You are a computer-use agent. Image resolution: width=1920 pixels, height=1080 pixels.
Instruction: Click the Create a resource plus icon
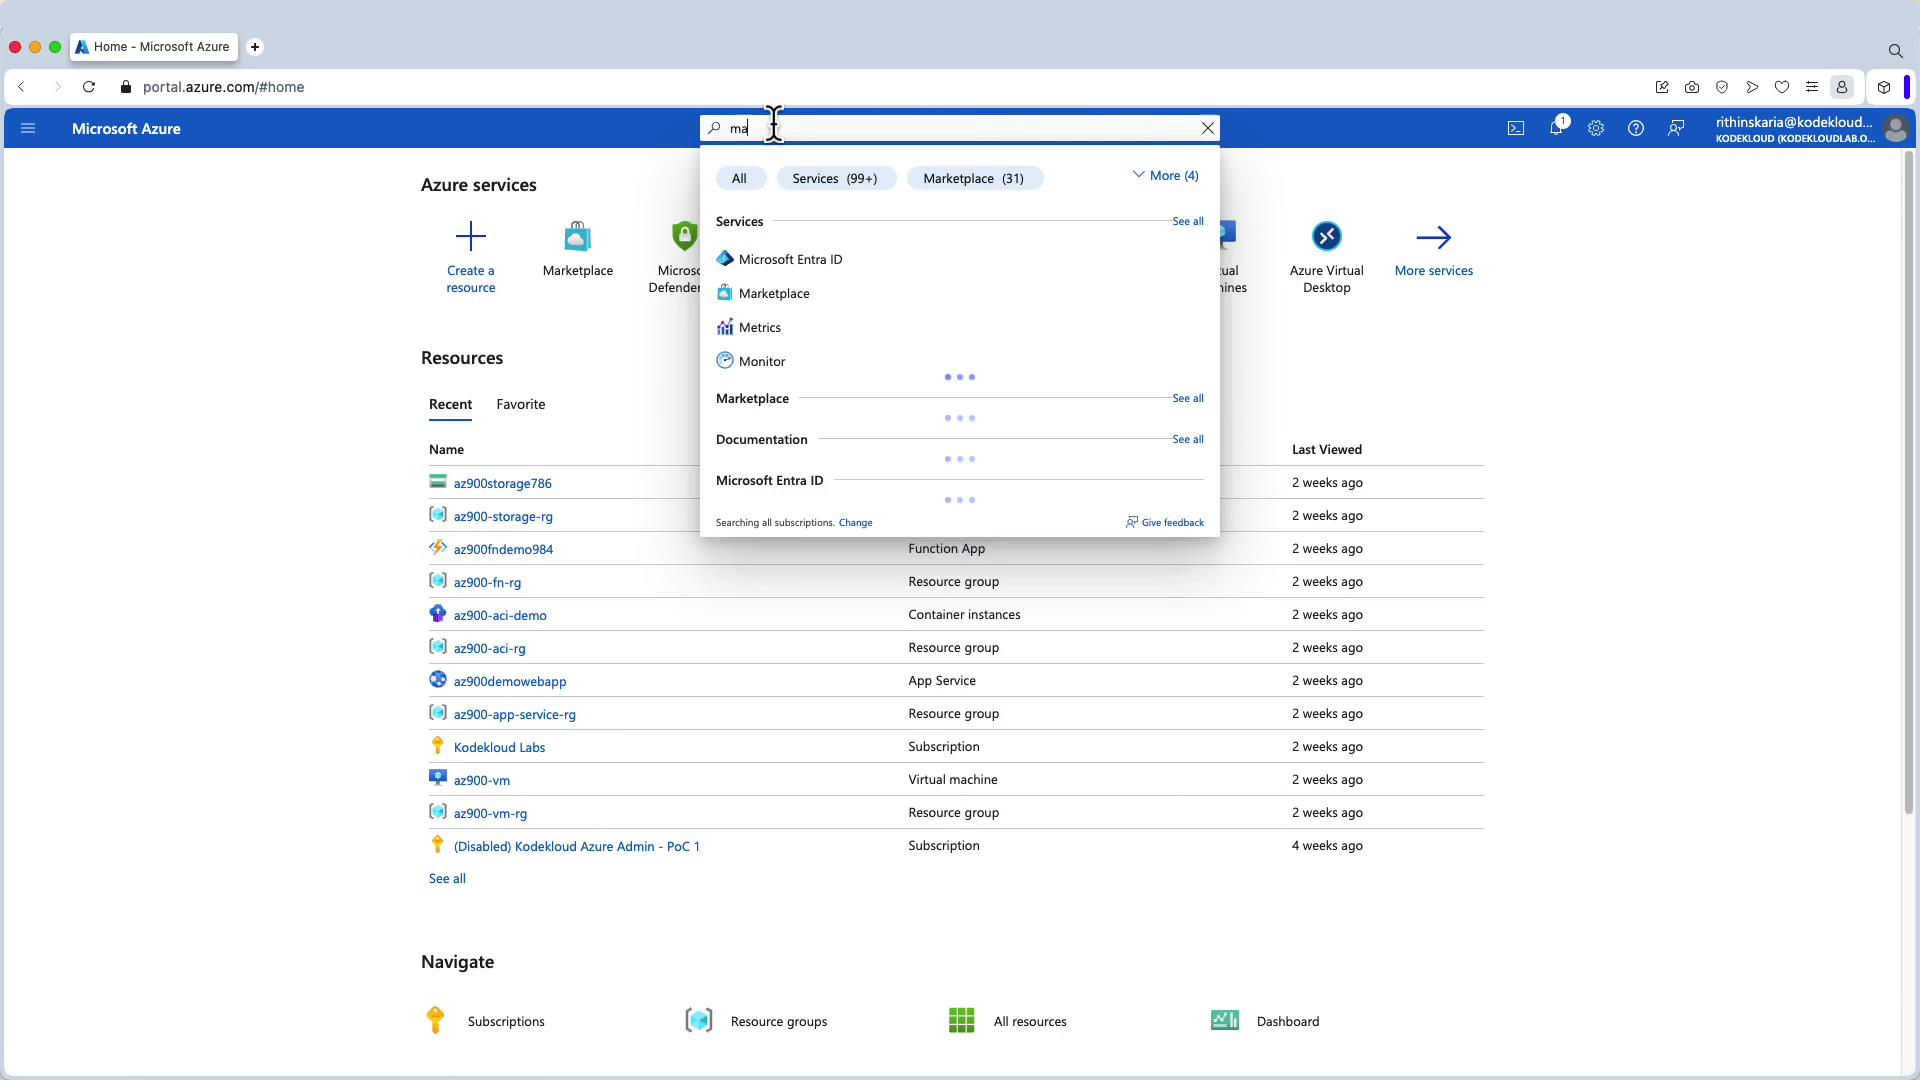[470, 237]
